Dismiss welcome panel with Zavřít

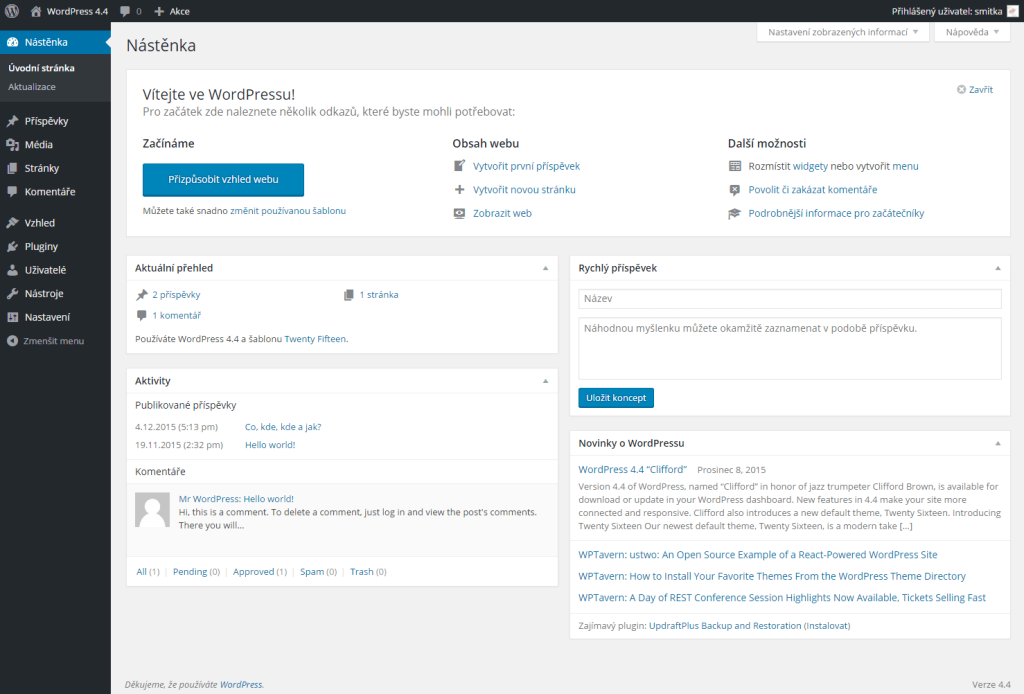(x=975, y=90)
